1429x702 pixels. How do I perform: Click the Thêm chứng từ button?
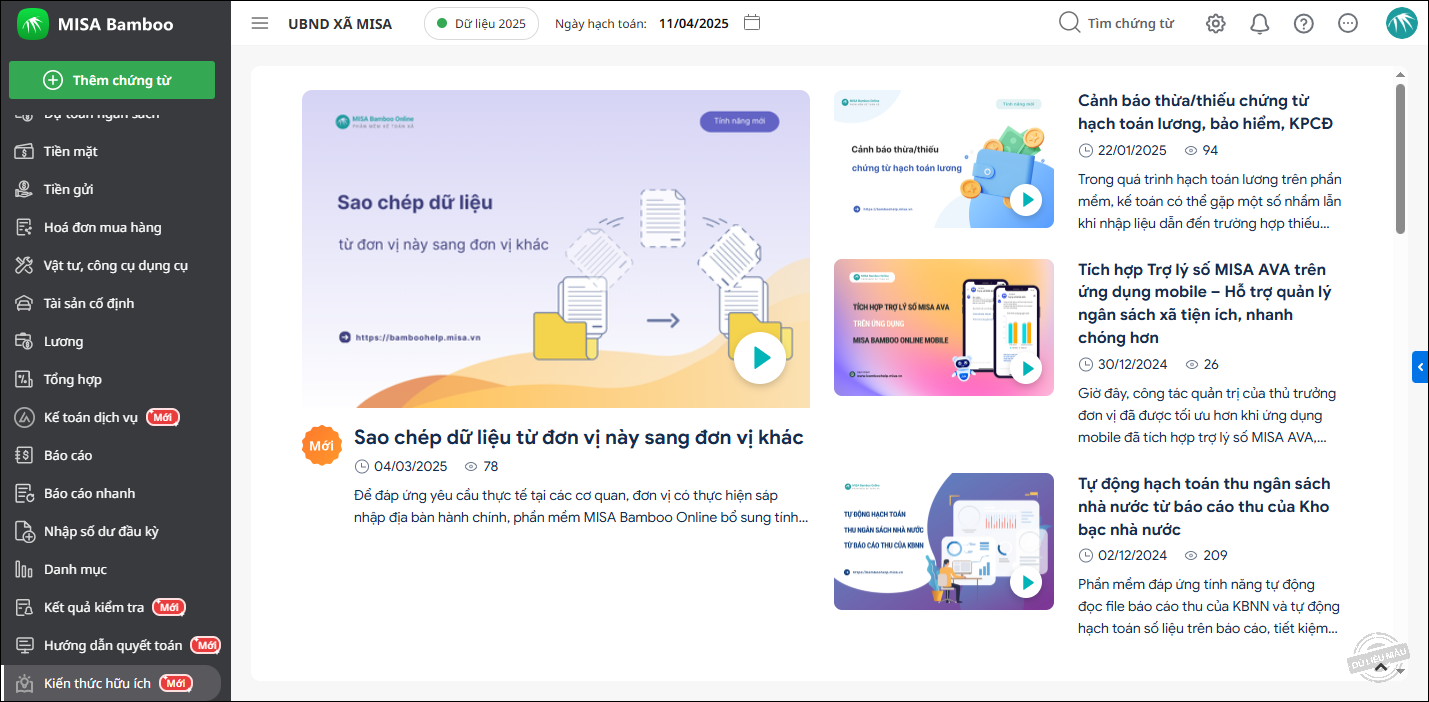click(x=112, y=80)
